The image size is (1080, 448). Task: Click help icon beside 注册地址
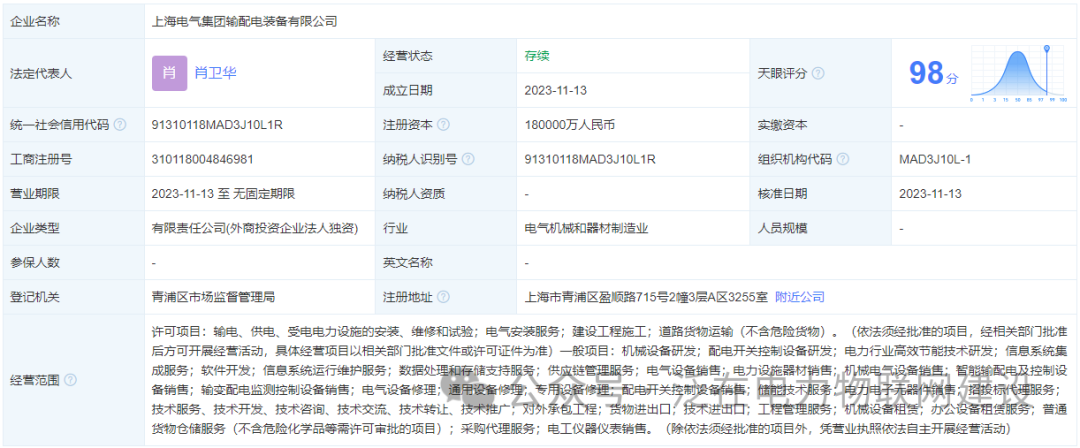click(444, 297)
